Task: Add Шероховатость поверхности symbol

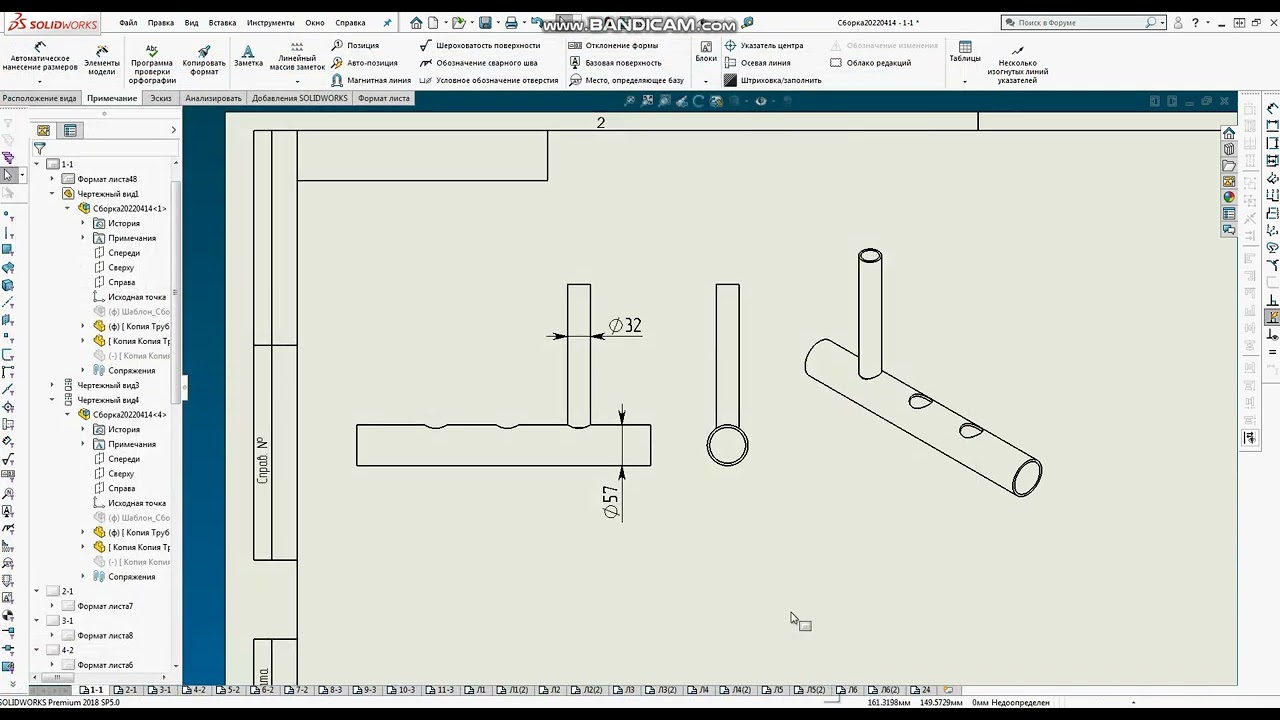Action: [x=480, y=45]
